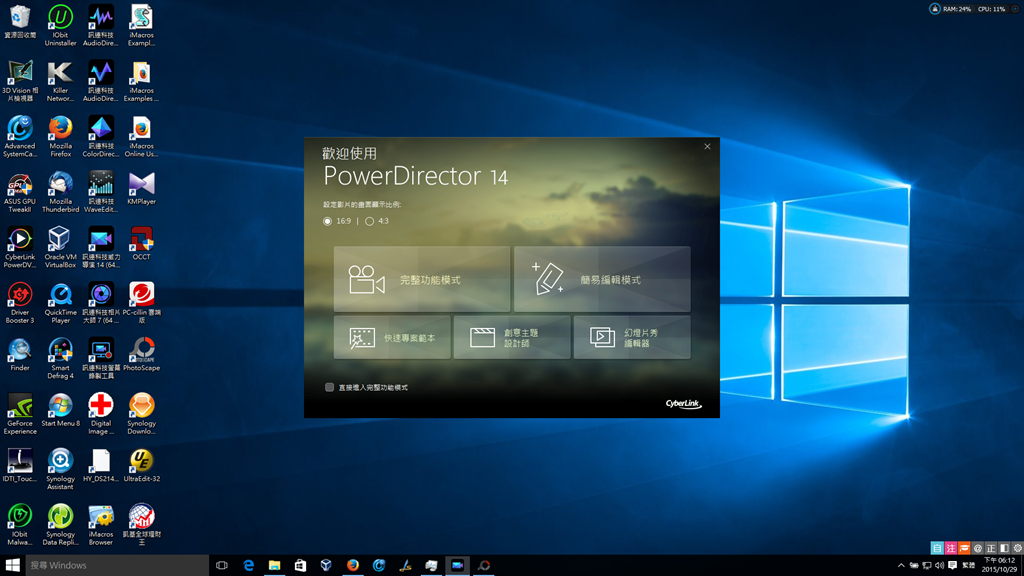Click the RAM usage monitor widget

coord(957,9)
